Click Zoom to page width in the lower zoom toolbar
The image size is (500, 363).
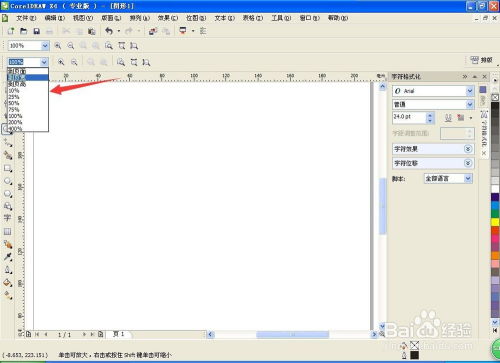point(146,62)
